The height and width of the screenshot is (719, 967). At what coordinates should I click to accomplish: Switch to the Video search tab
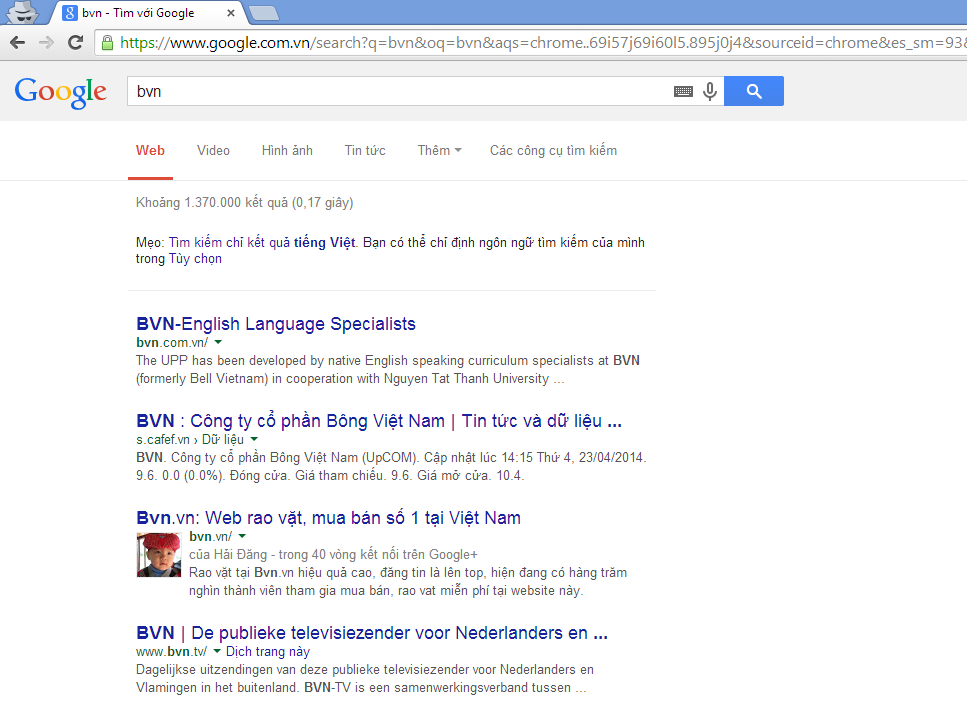213,150
